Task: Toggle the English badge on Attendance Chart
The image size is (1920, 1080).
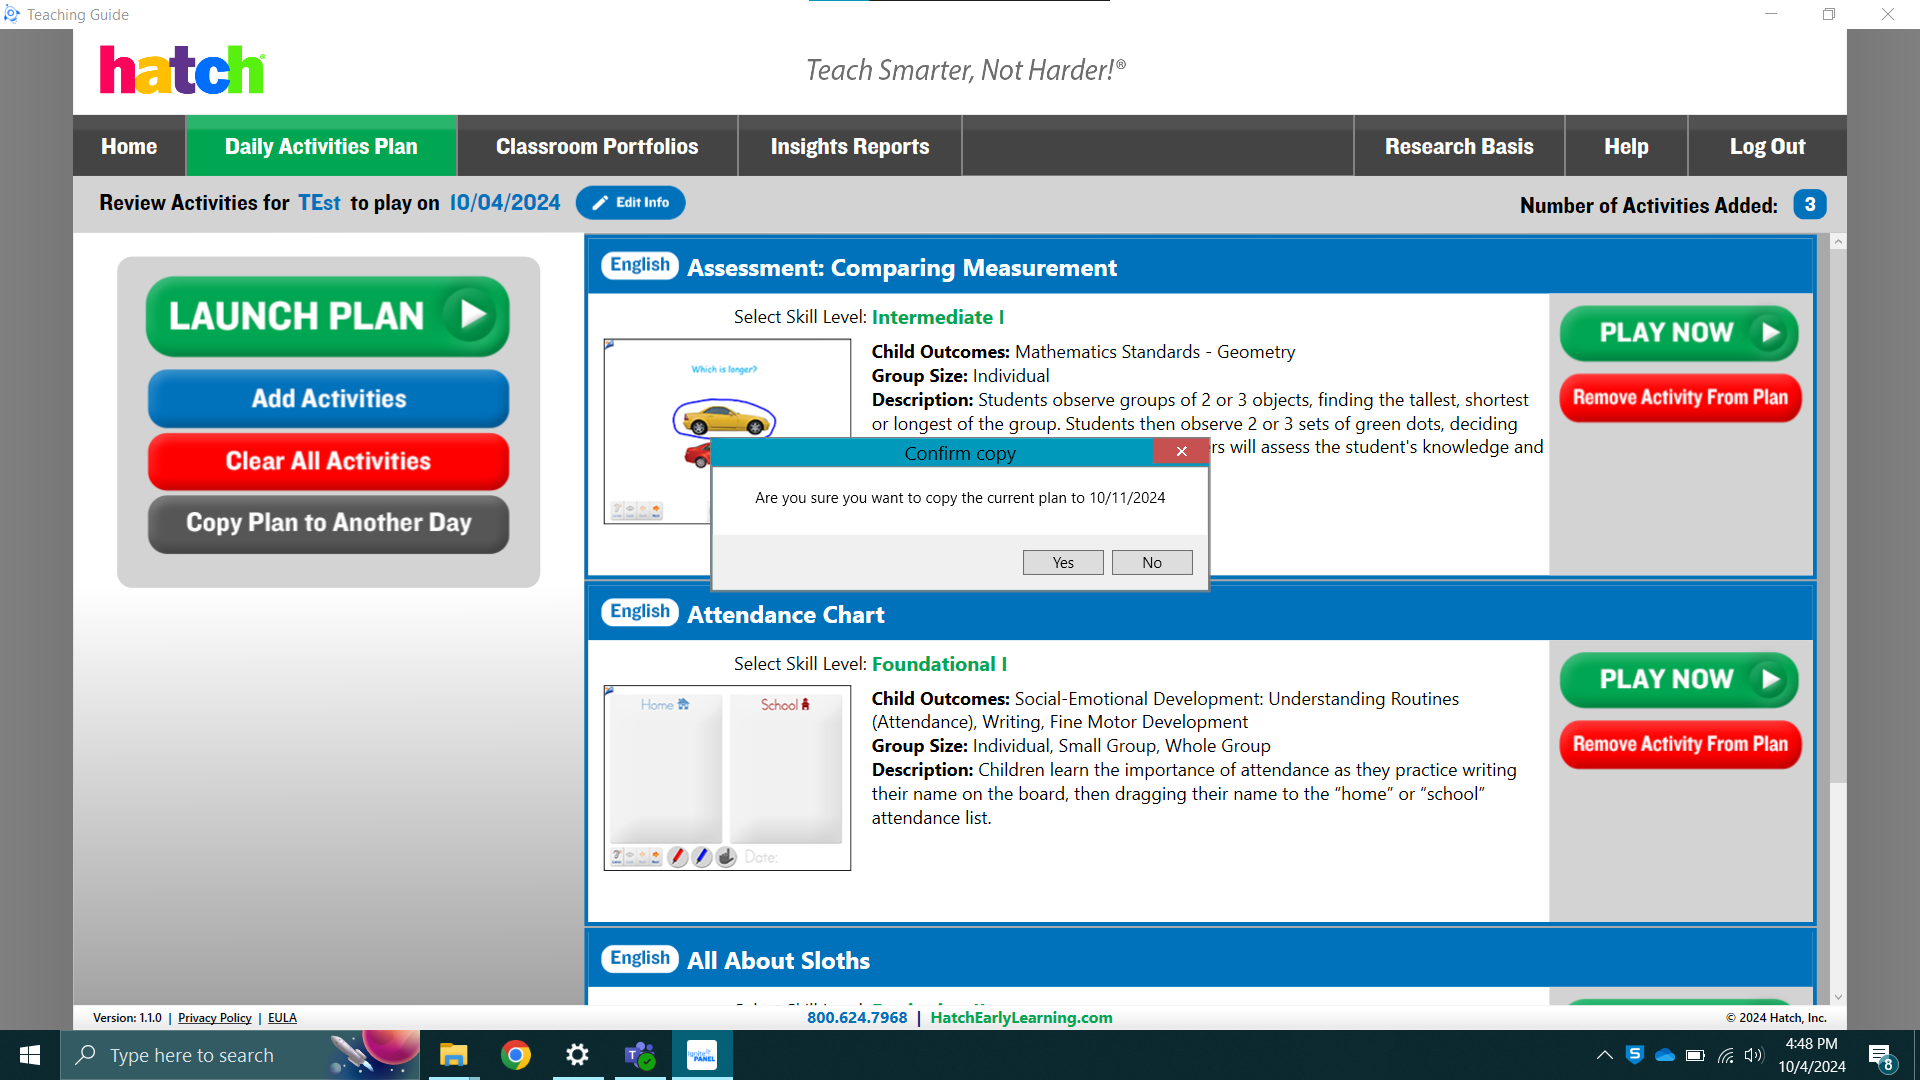Action: 639,611
